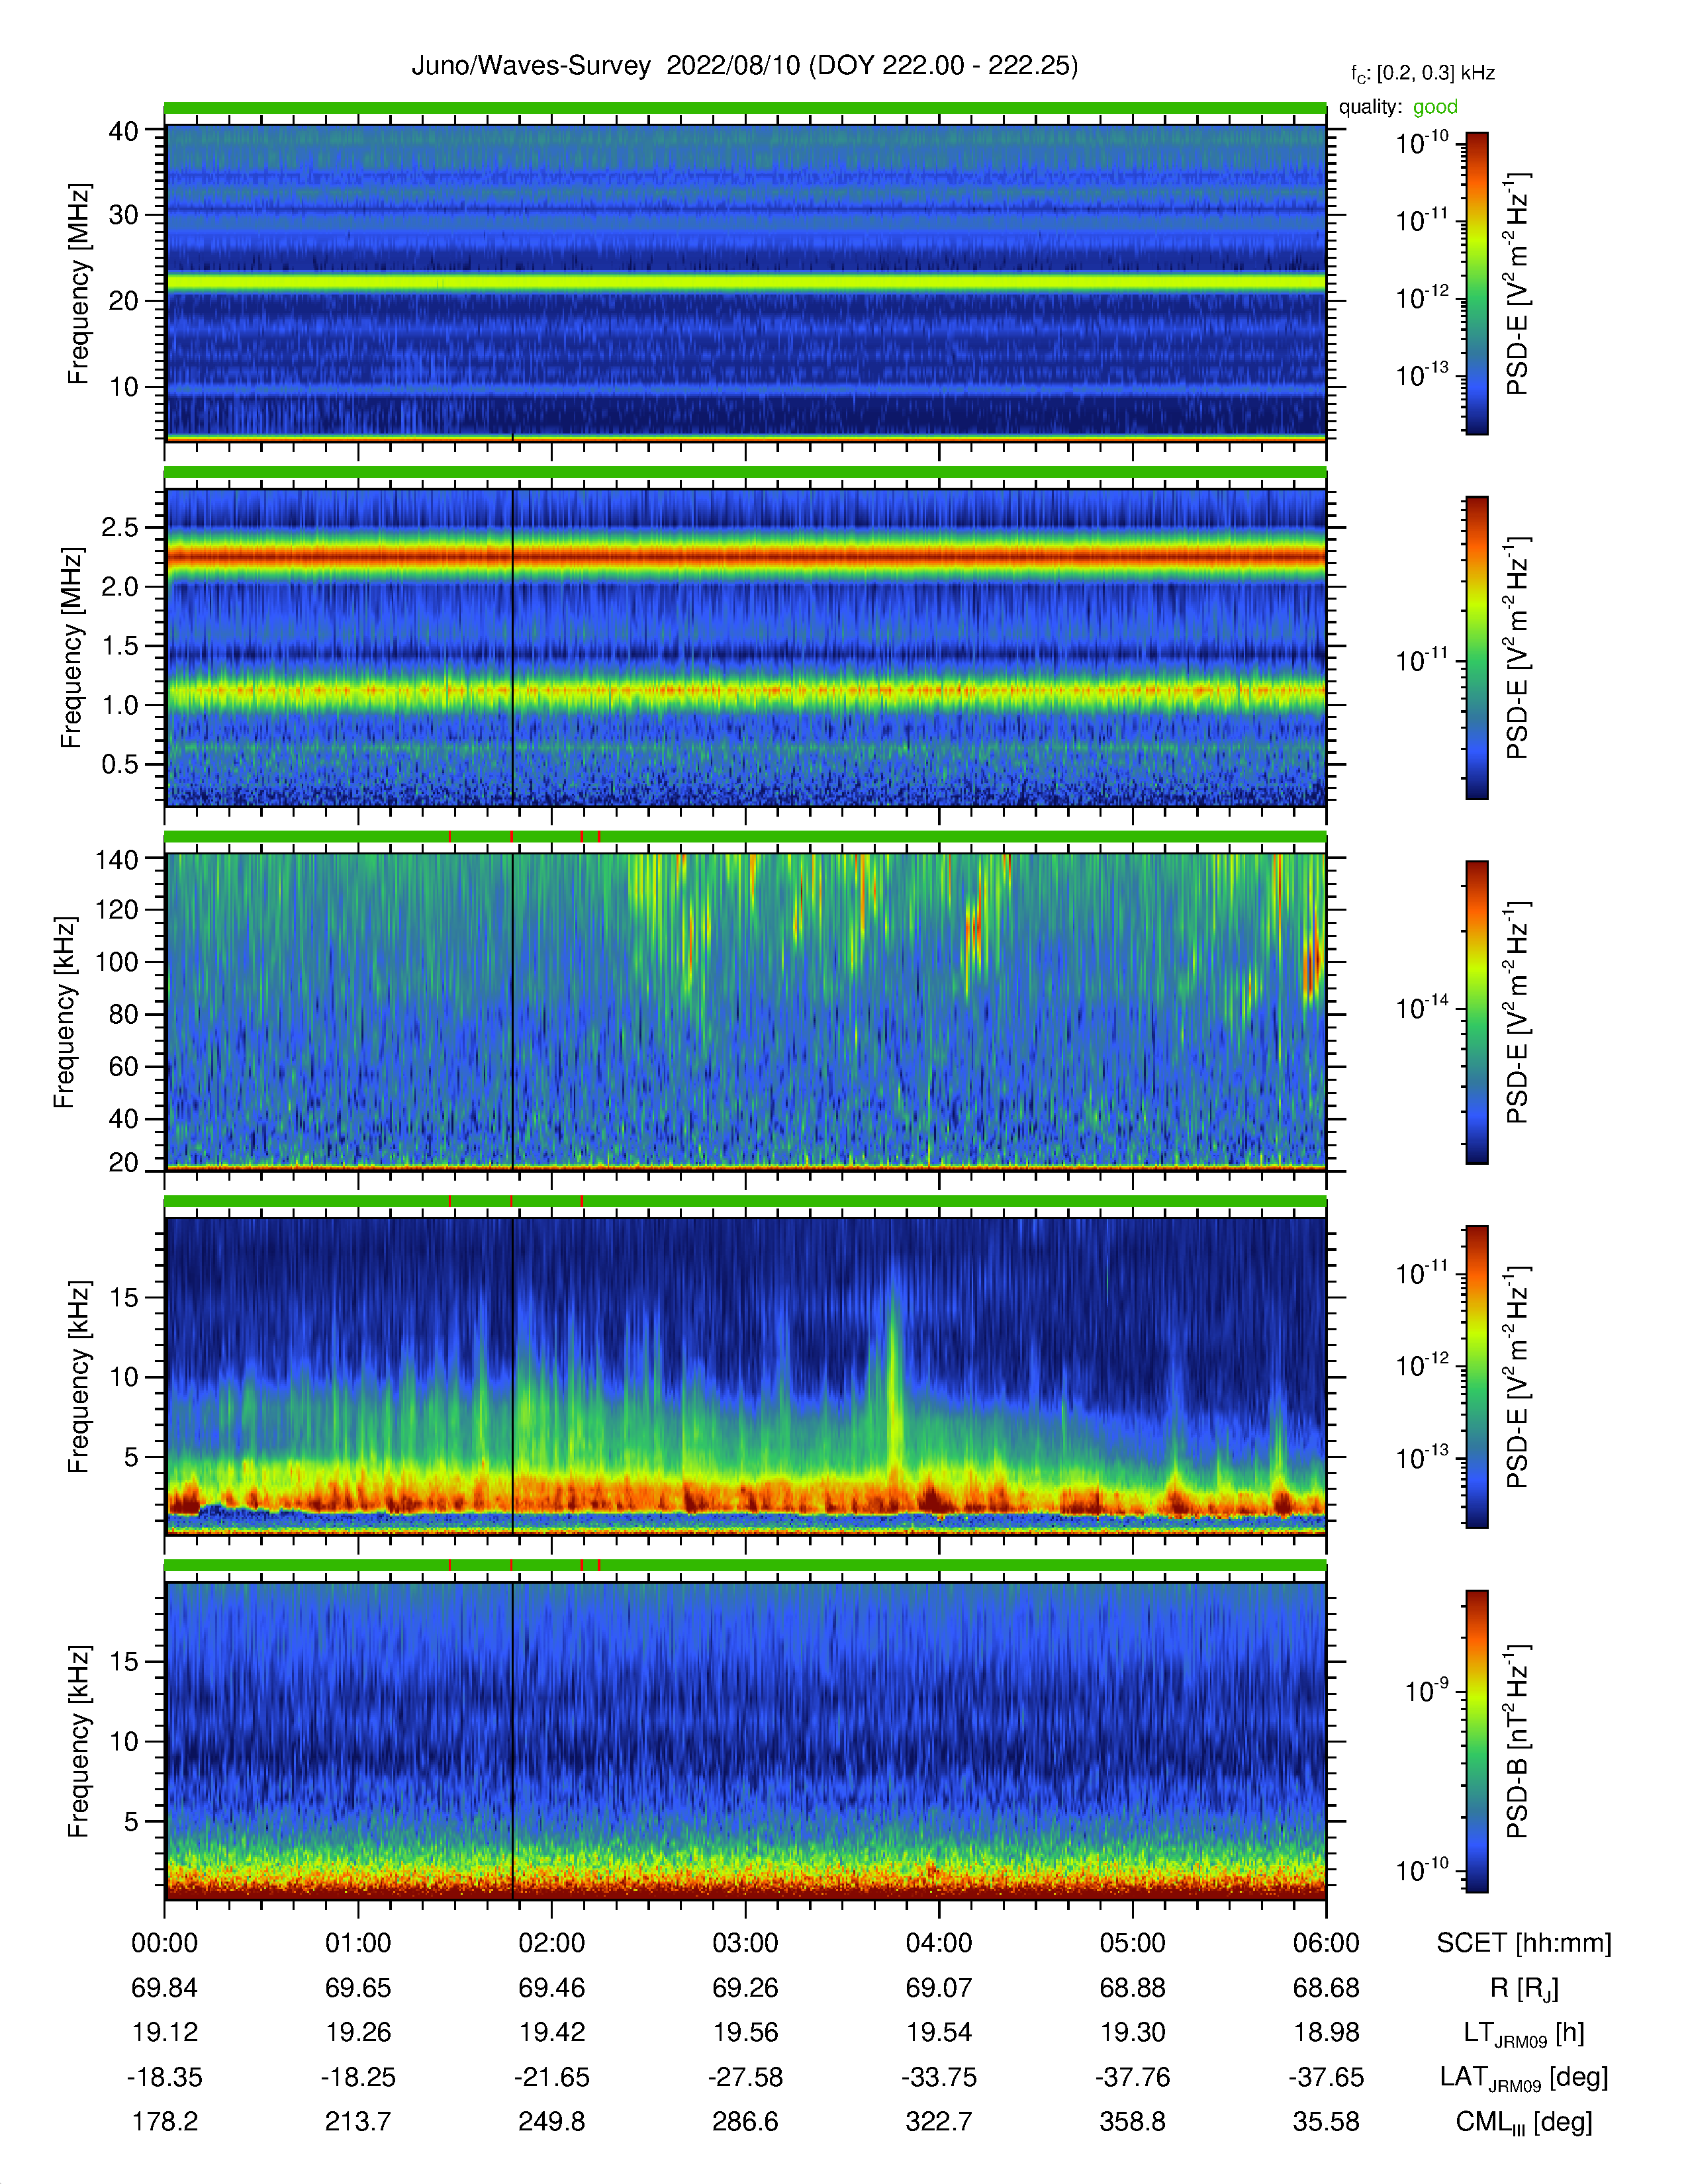Click the top panel PSD-E colorbar
1688x2184 pixels.
1476,283
